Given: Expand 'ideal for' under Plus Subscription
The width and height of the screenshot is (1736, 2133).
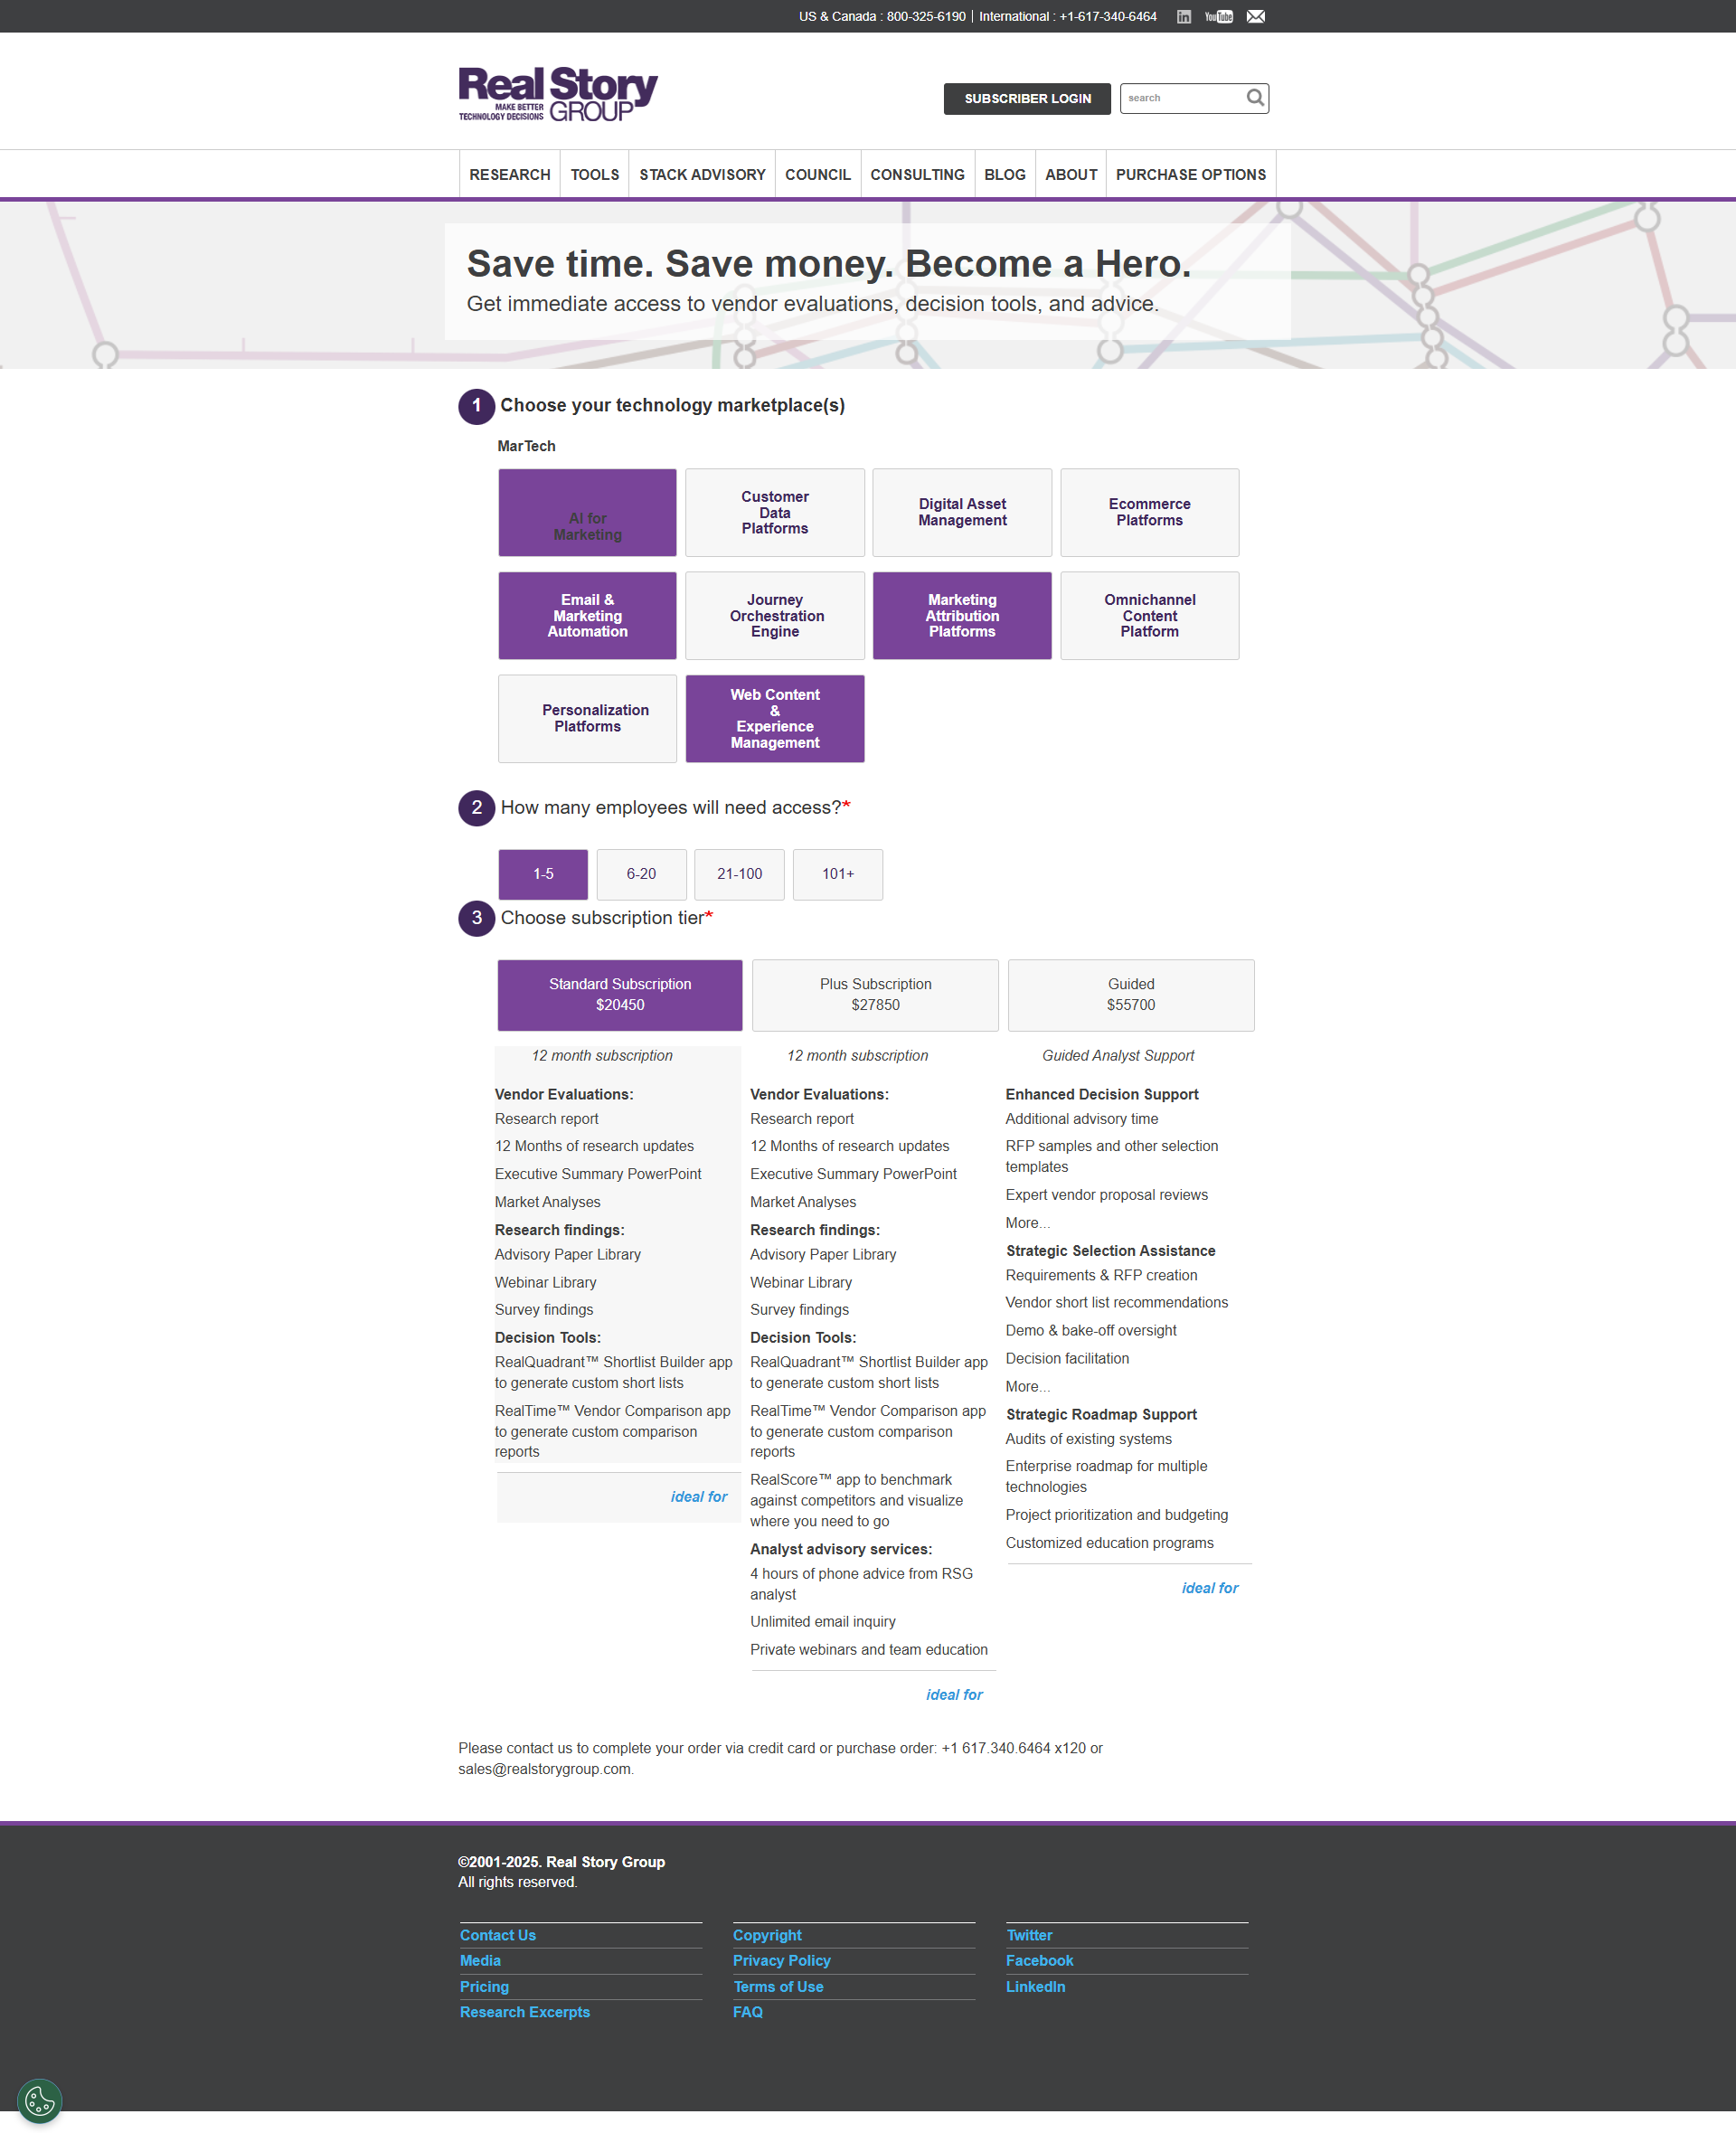Looking at the screenshot, I should click(x=954, y=1694).
